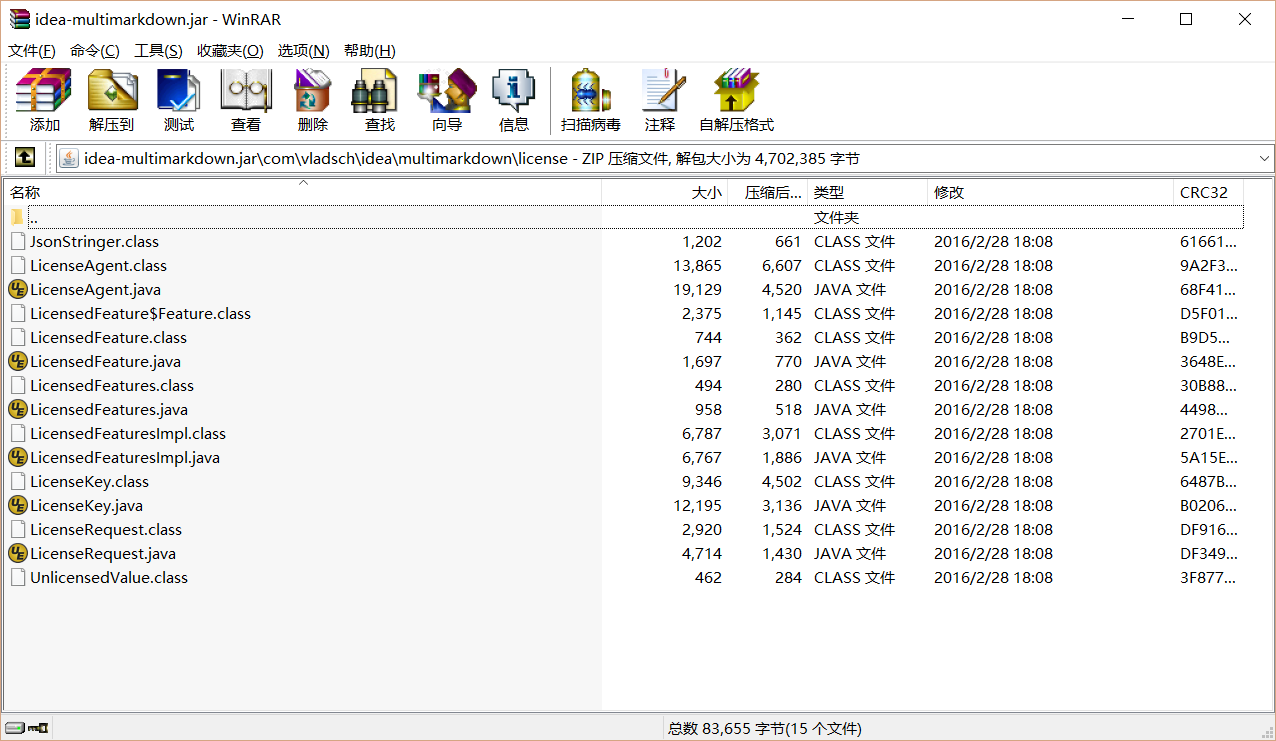Open the Commands (命令) menu
Viewport: 1276px width, 741px height.
[94, 51]
